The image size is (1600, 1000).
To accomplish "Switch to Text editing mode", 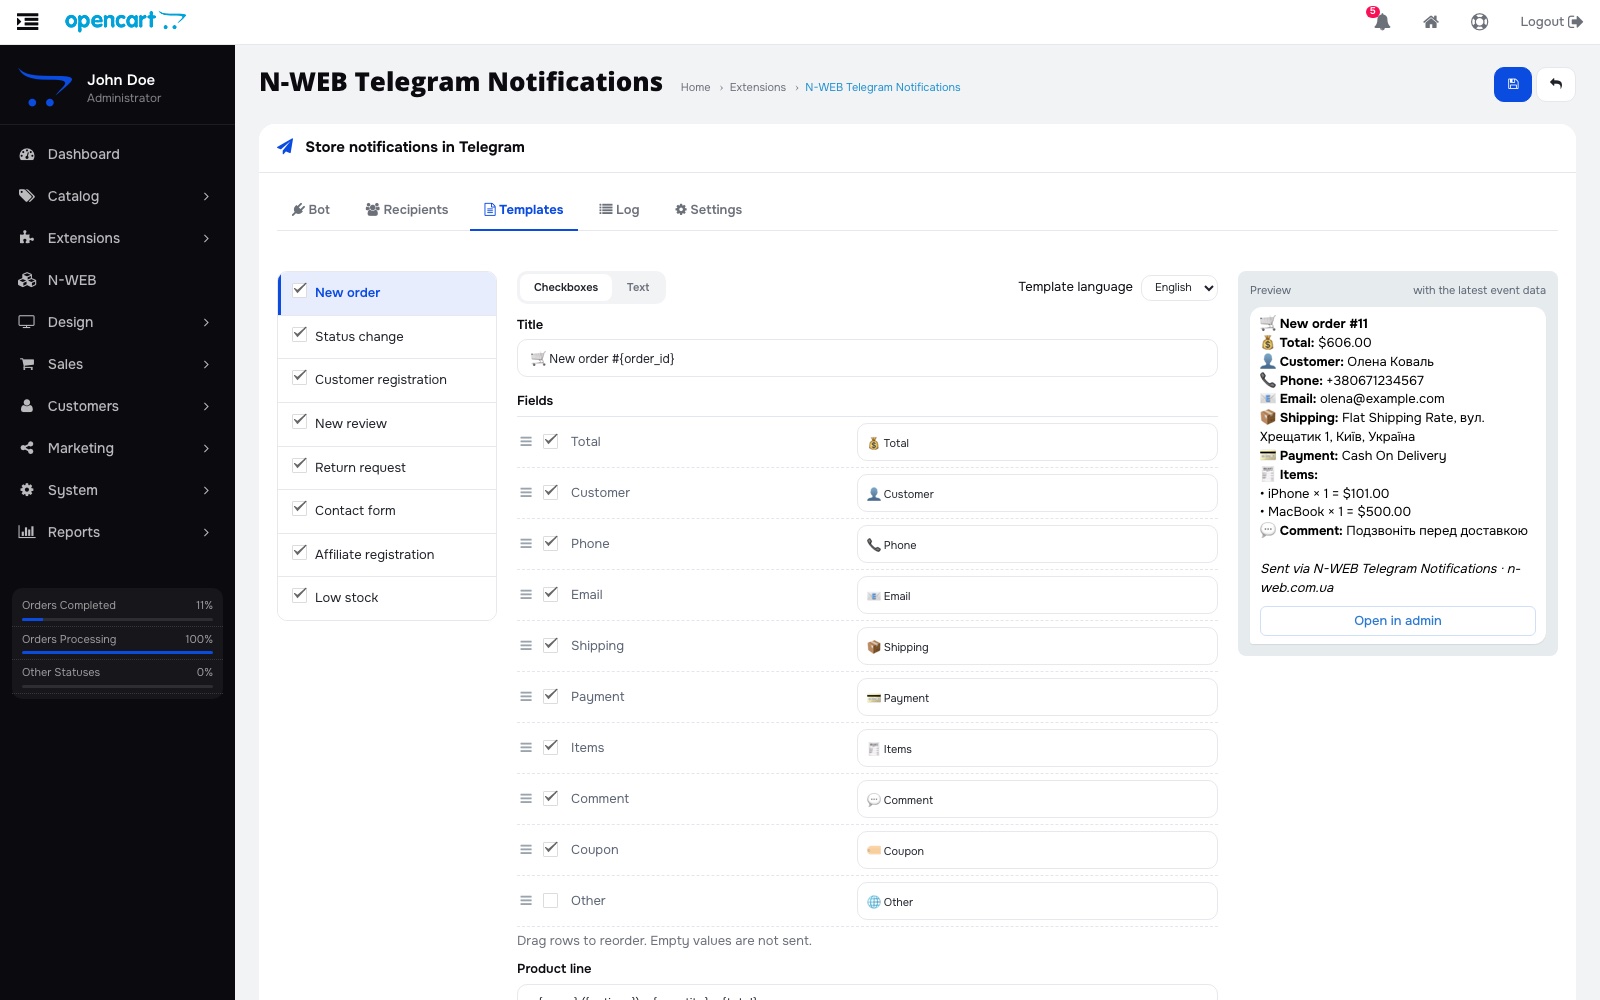I will [x=638, y=288].
